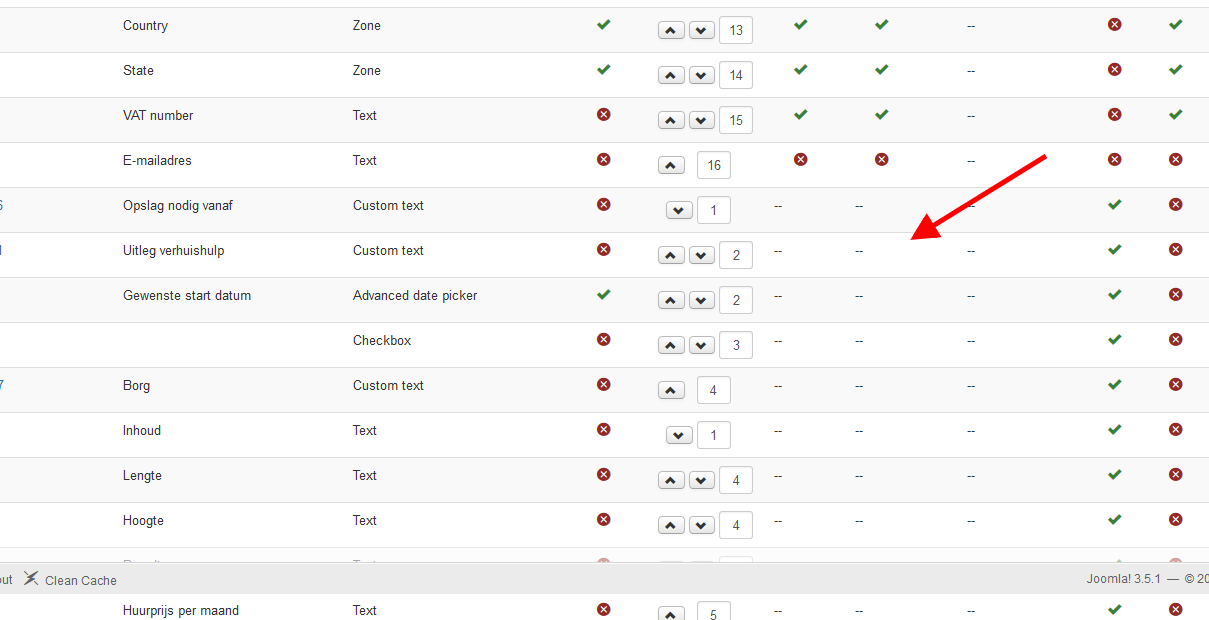1209x620 pixels.
Task: Move VAT number field up
Action: click(671, 120)
